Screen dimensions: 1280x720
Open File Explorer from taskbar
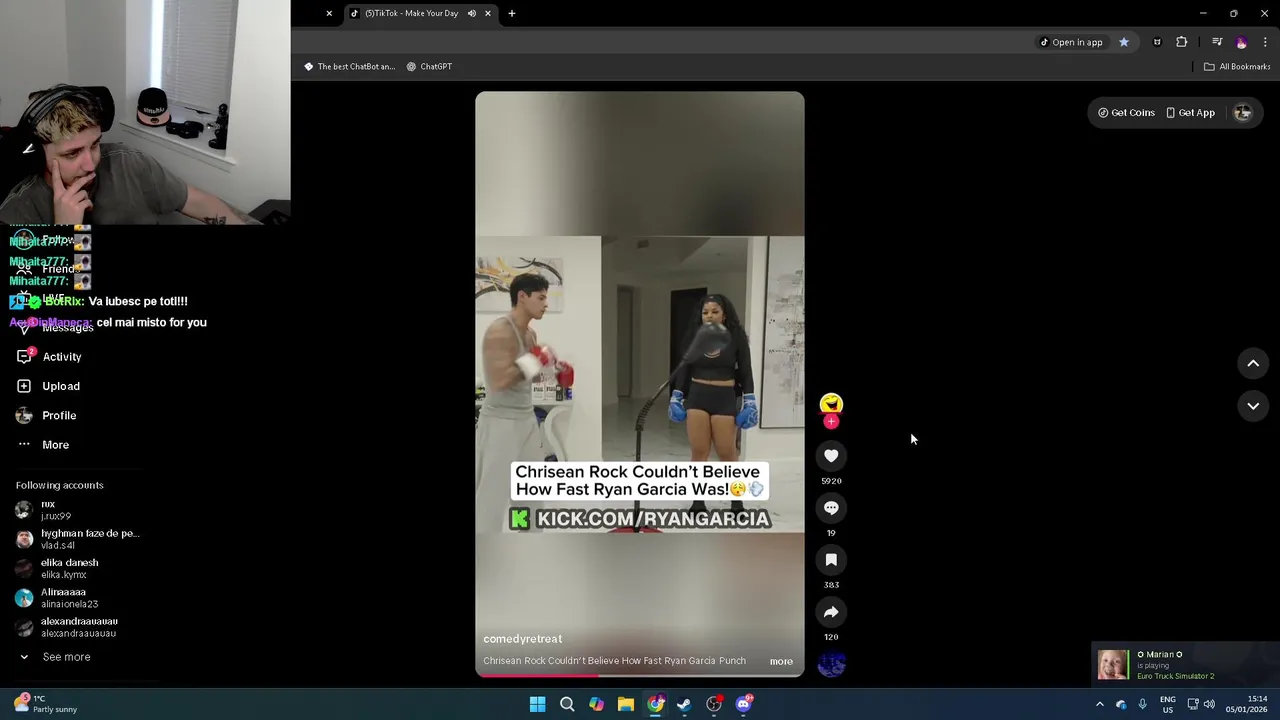pyautogui.click(x=625, y=704)
